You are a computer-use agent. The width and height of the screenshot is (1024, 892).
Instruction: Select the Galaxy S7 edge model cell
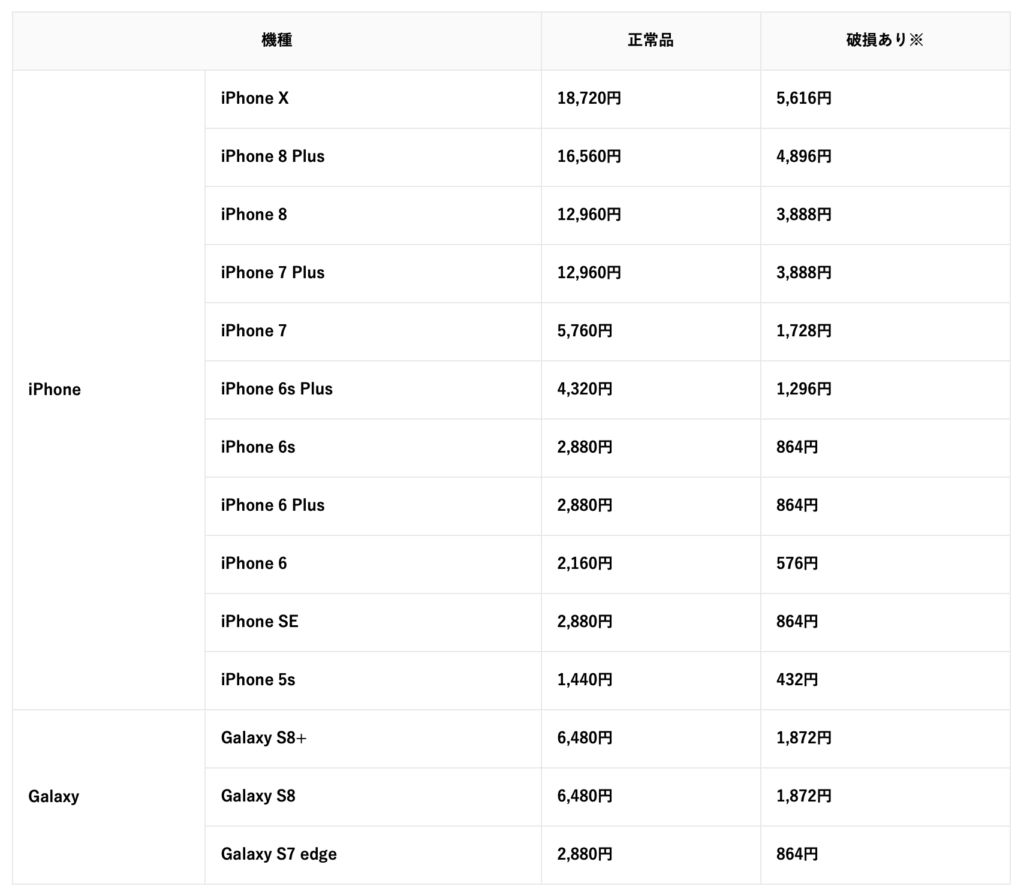tap(373, 855)
